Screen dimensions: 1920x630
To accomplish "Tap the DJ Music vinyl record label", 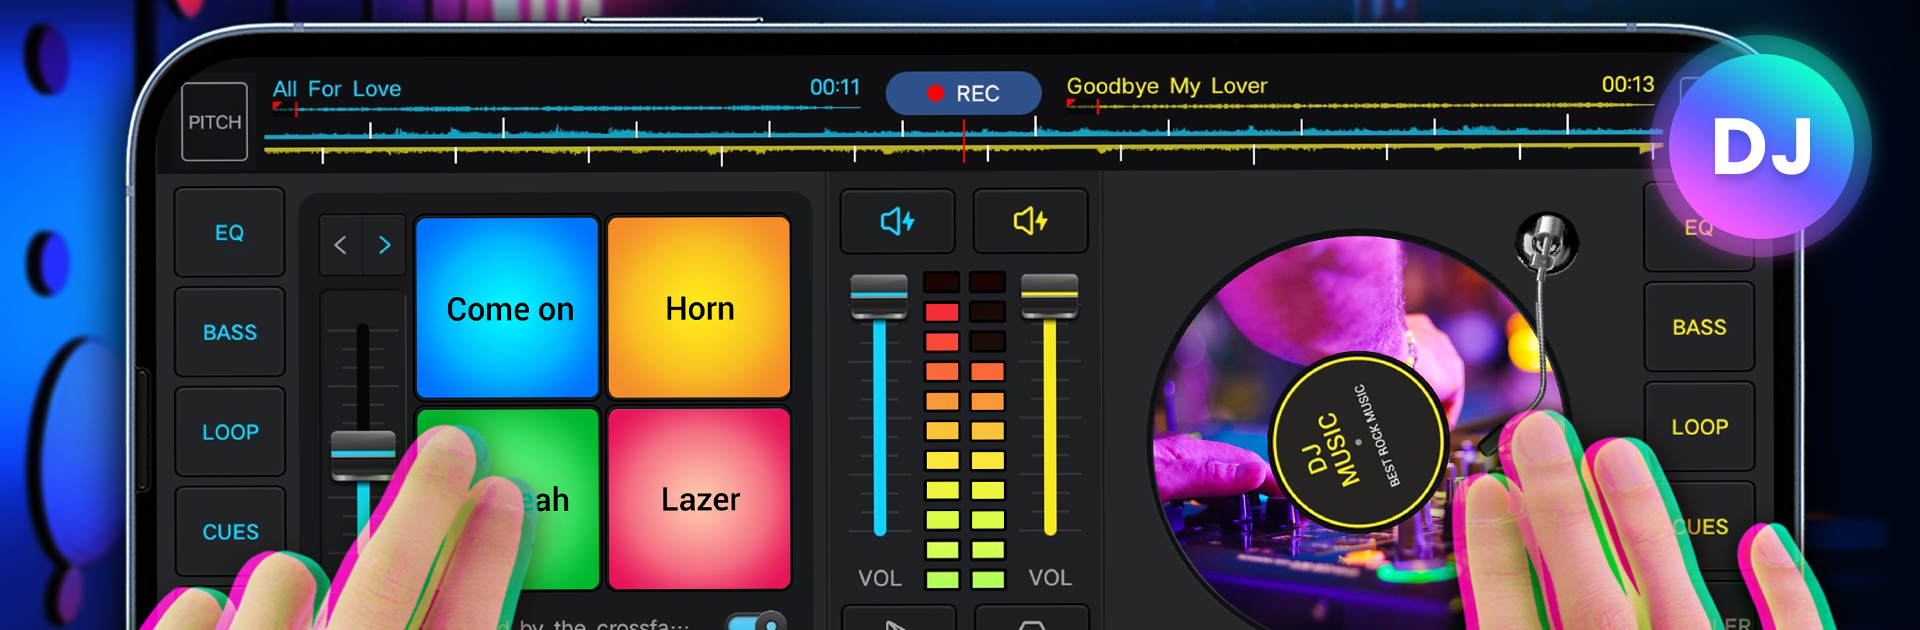I will pyautogui.click(x=1357, y=441).
